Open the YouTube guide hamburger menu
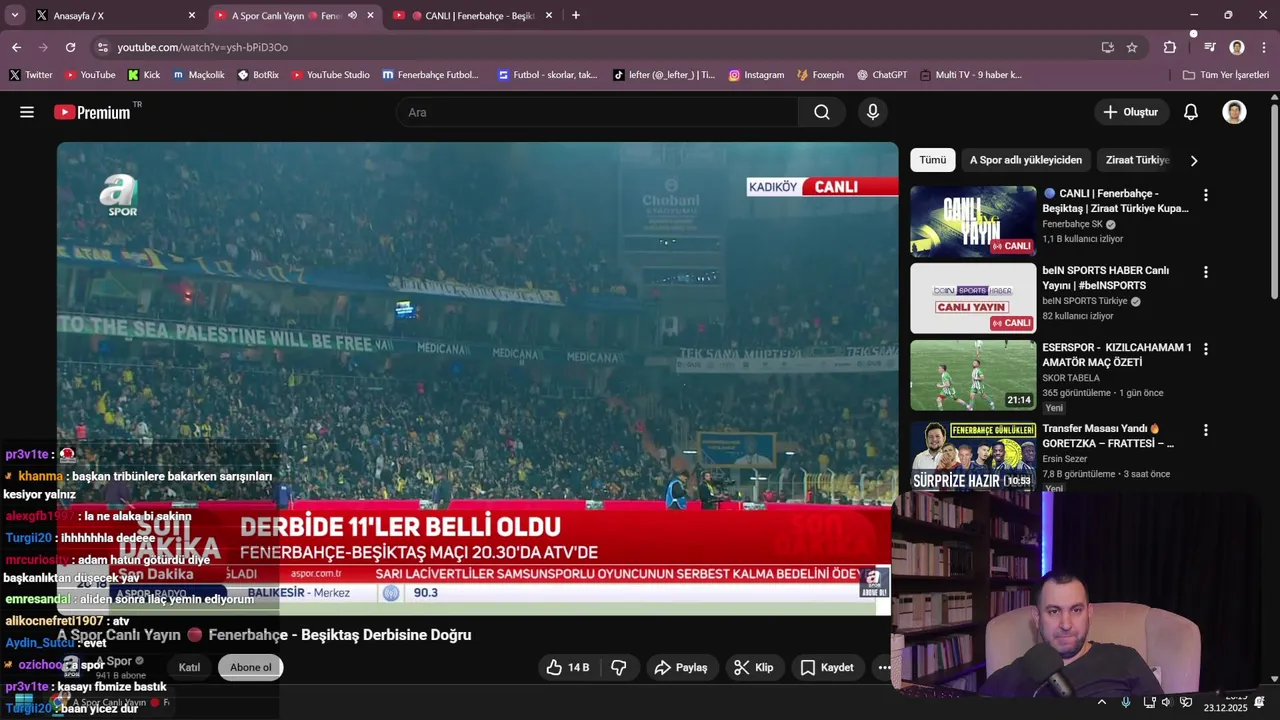1280x720 pixels. coord(27,112)
